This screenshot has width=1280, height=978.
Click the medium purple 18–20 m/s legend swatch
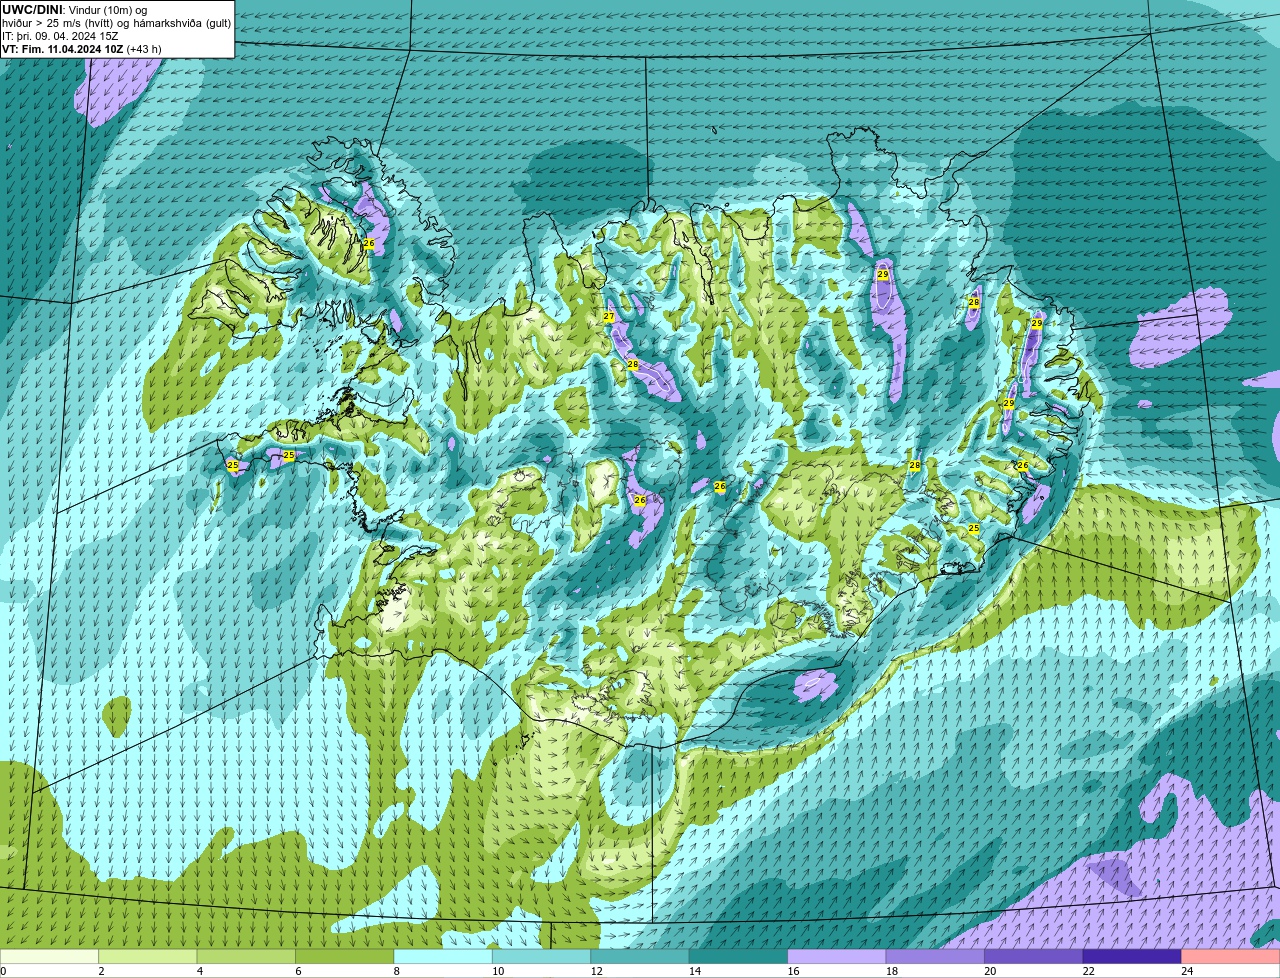click(936, 957)
